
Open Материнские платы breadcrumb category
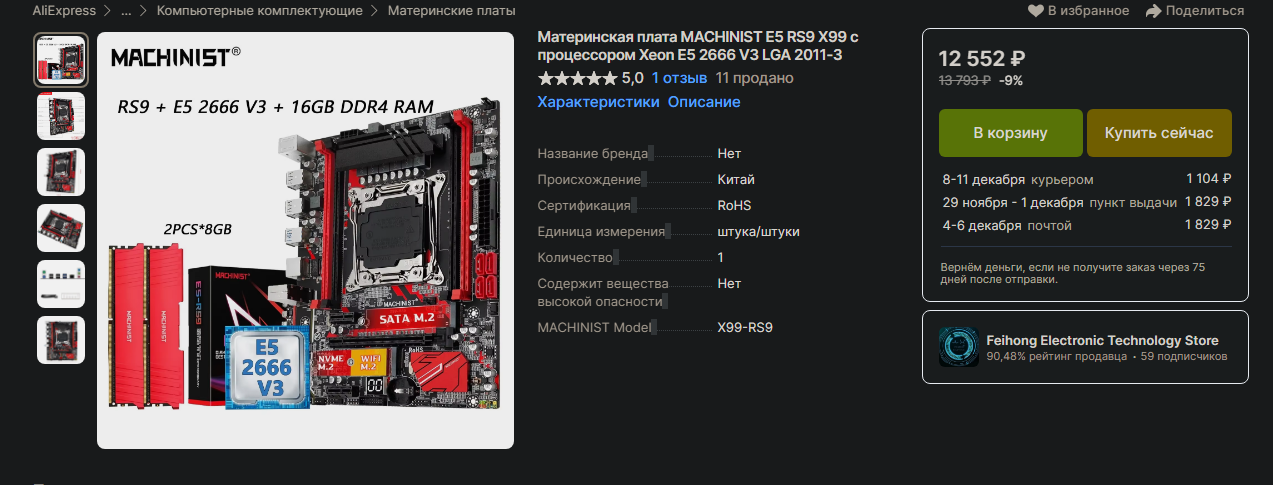point(451,11)
